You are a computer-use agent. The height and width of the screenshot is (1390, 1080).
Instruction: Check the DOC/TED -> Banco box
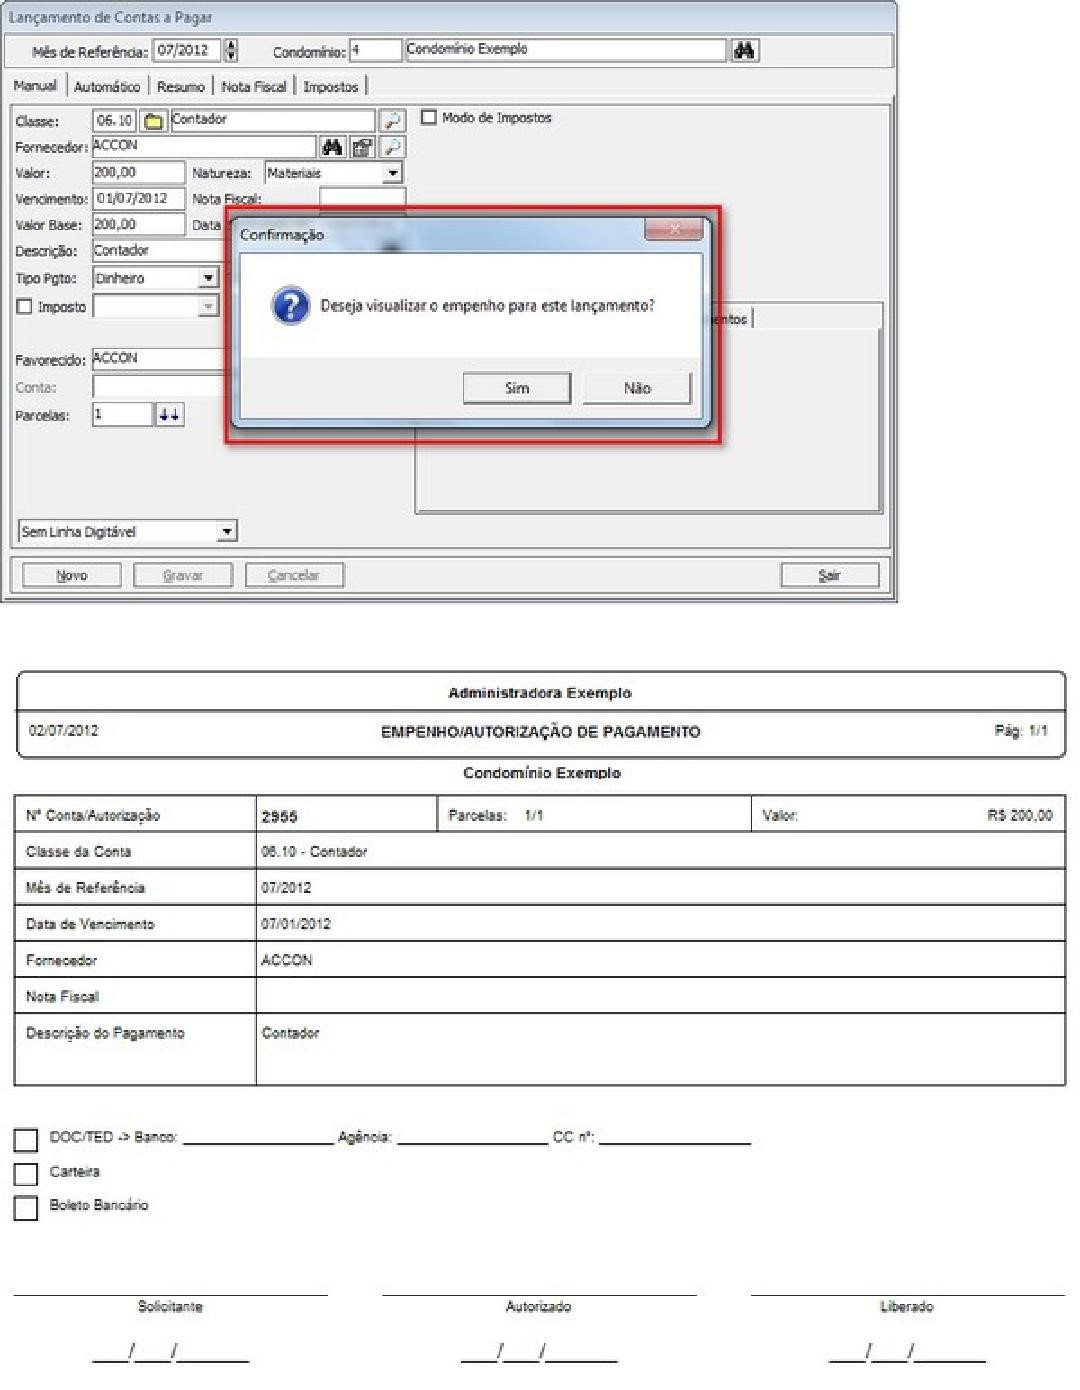(26, 1141)
